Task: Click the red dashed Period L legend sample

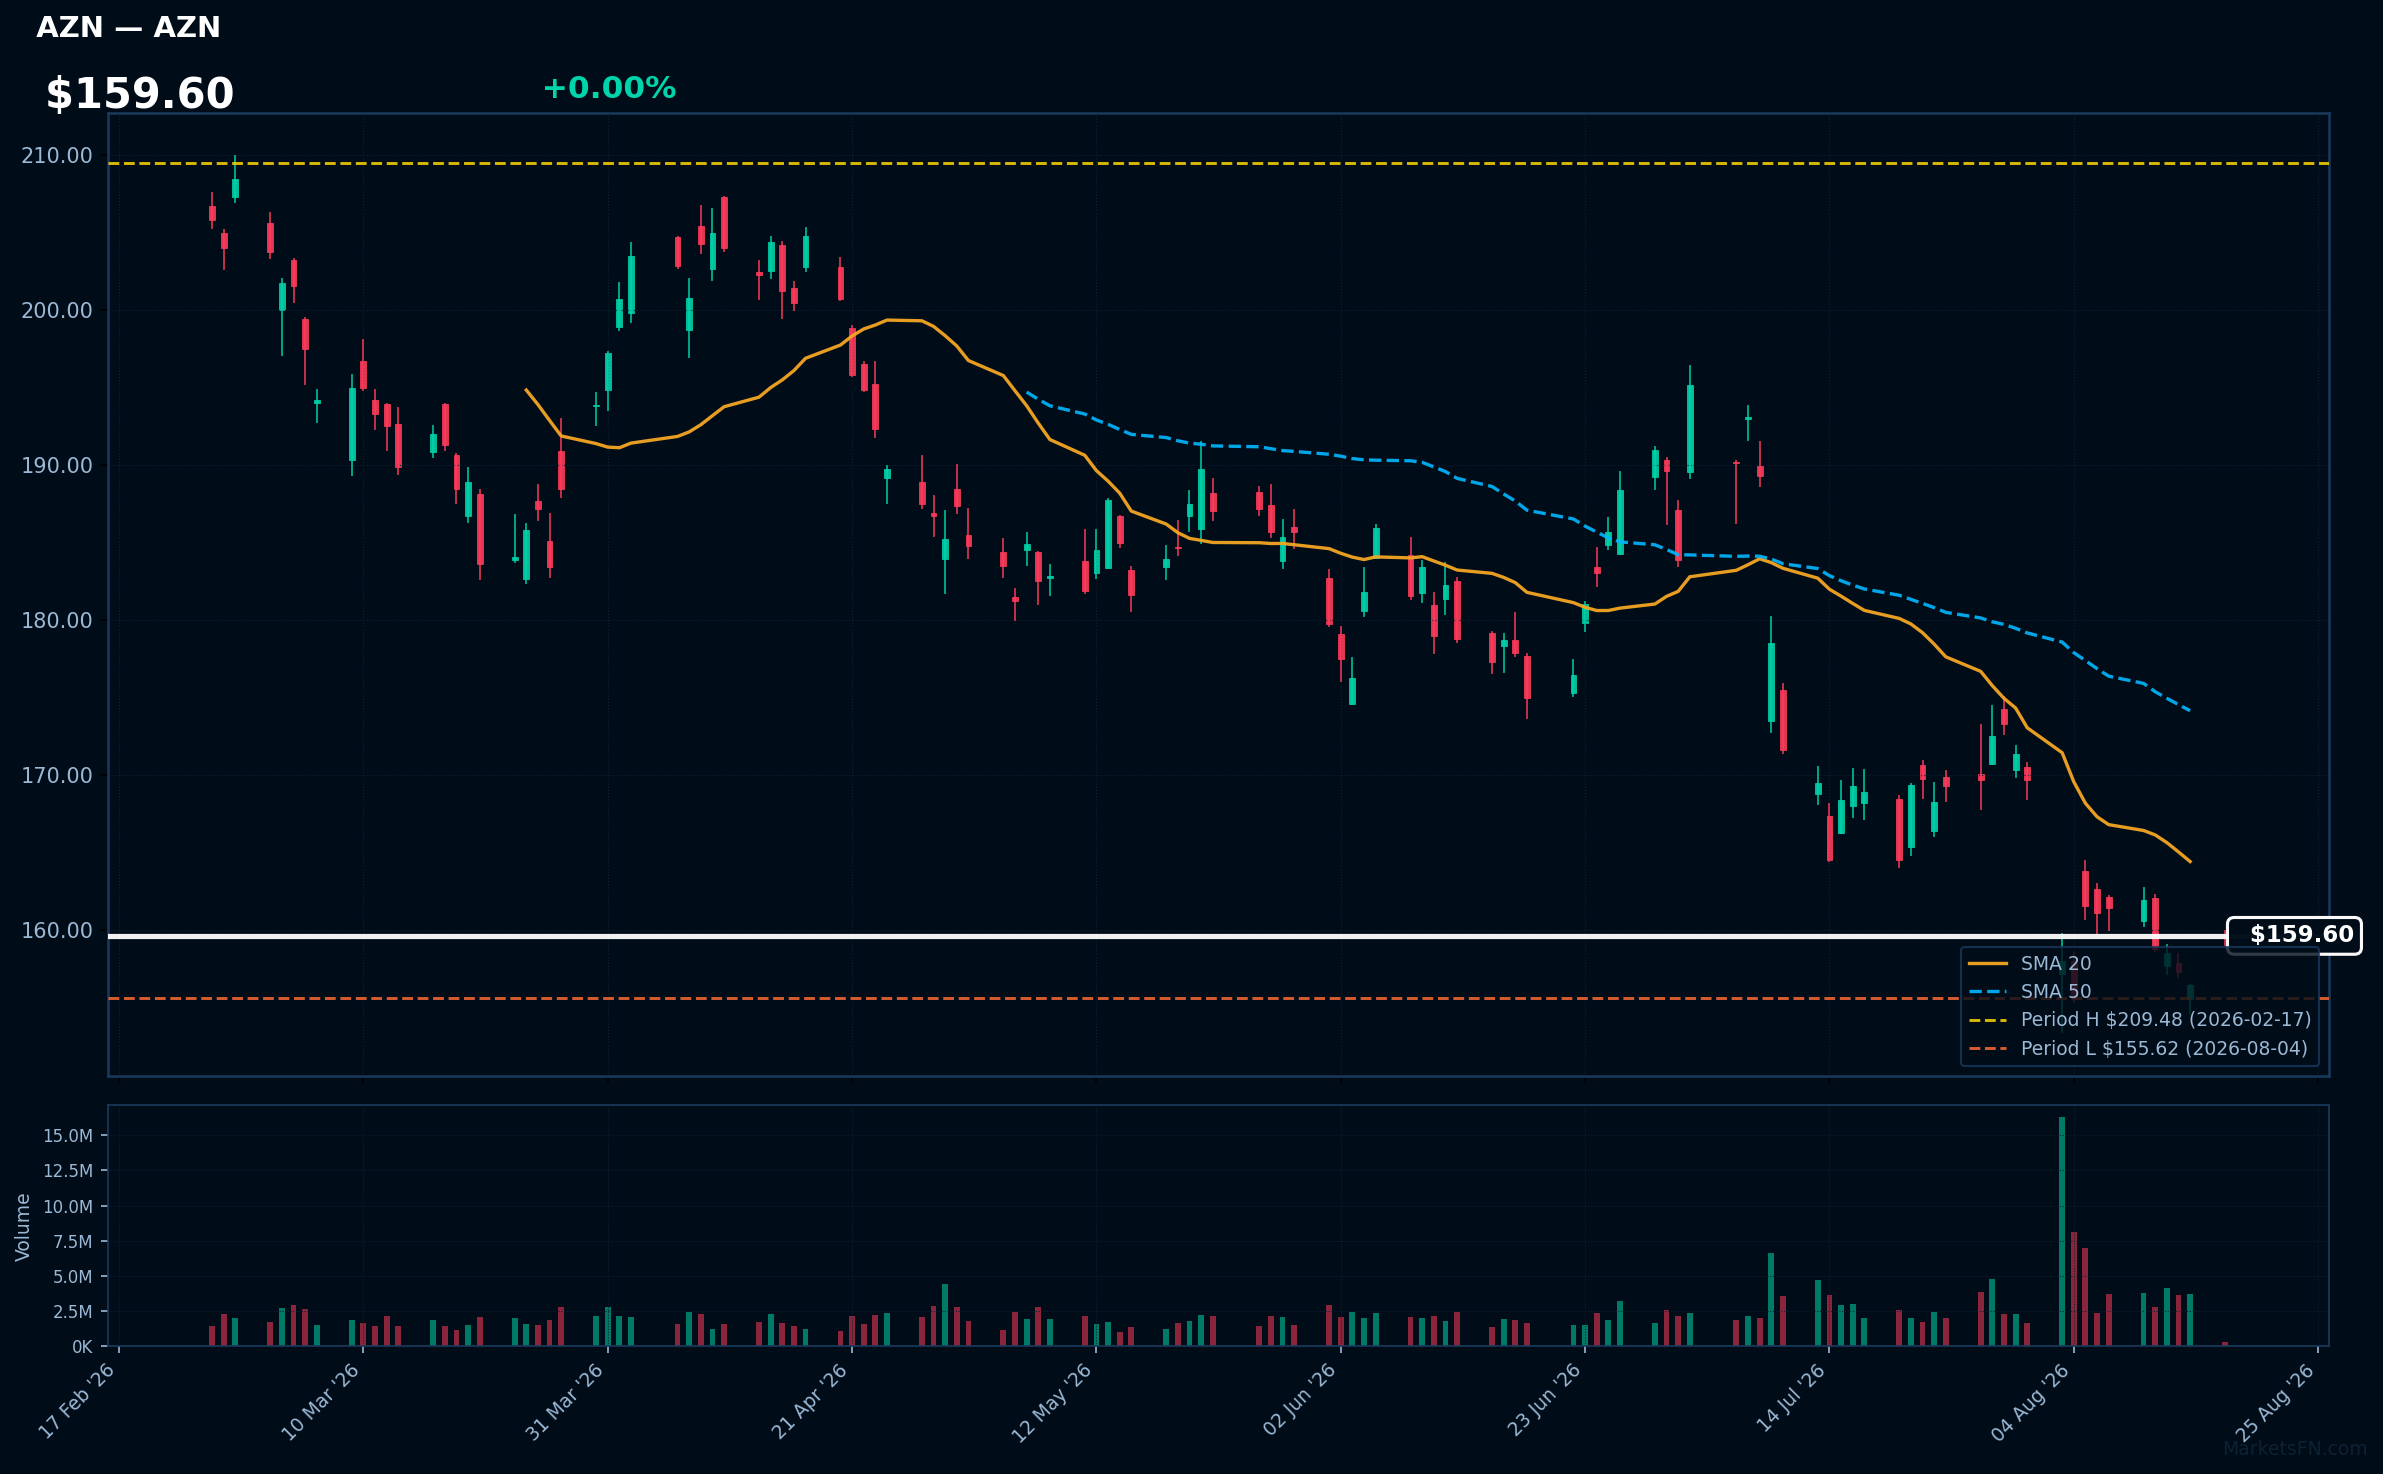Action: pos(1988,1049)
